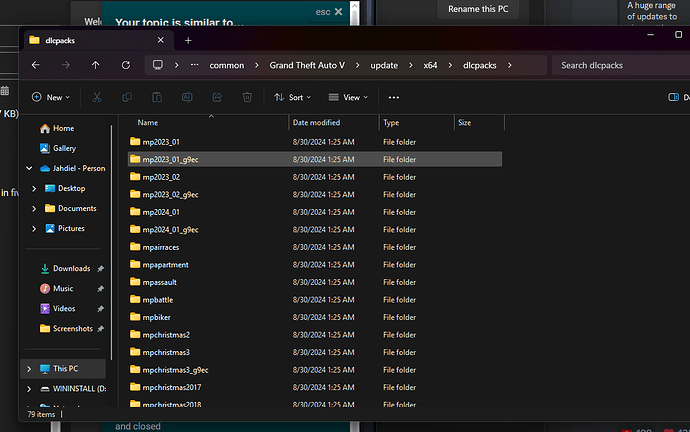Click the Copy icon in toolbar
This screenshot has height=432, width=690.
[x=127, y=97]
